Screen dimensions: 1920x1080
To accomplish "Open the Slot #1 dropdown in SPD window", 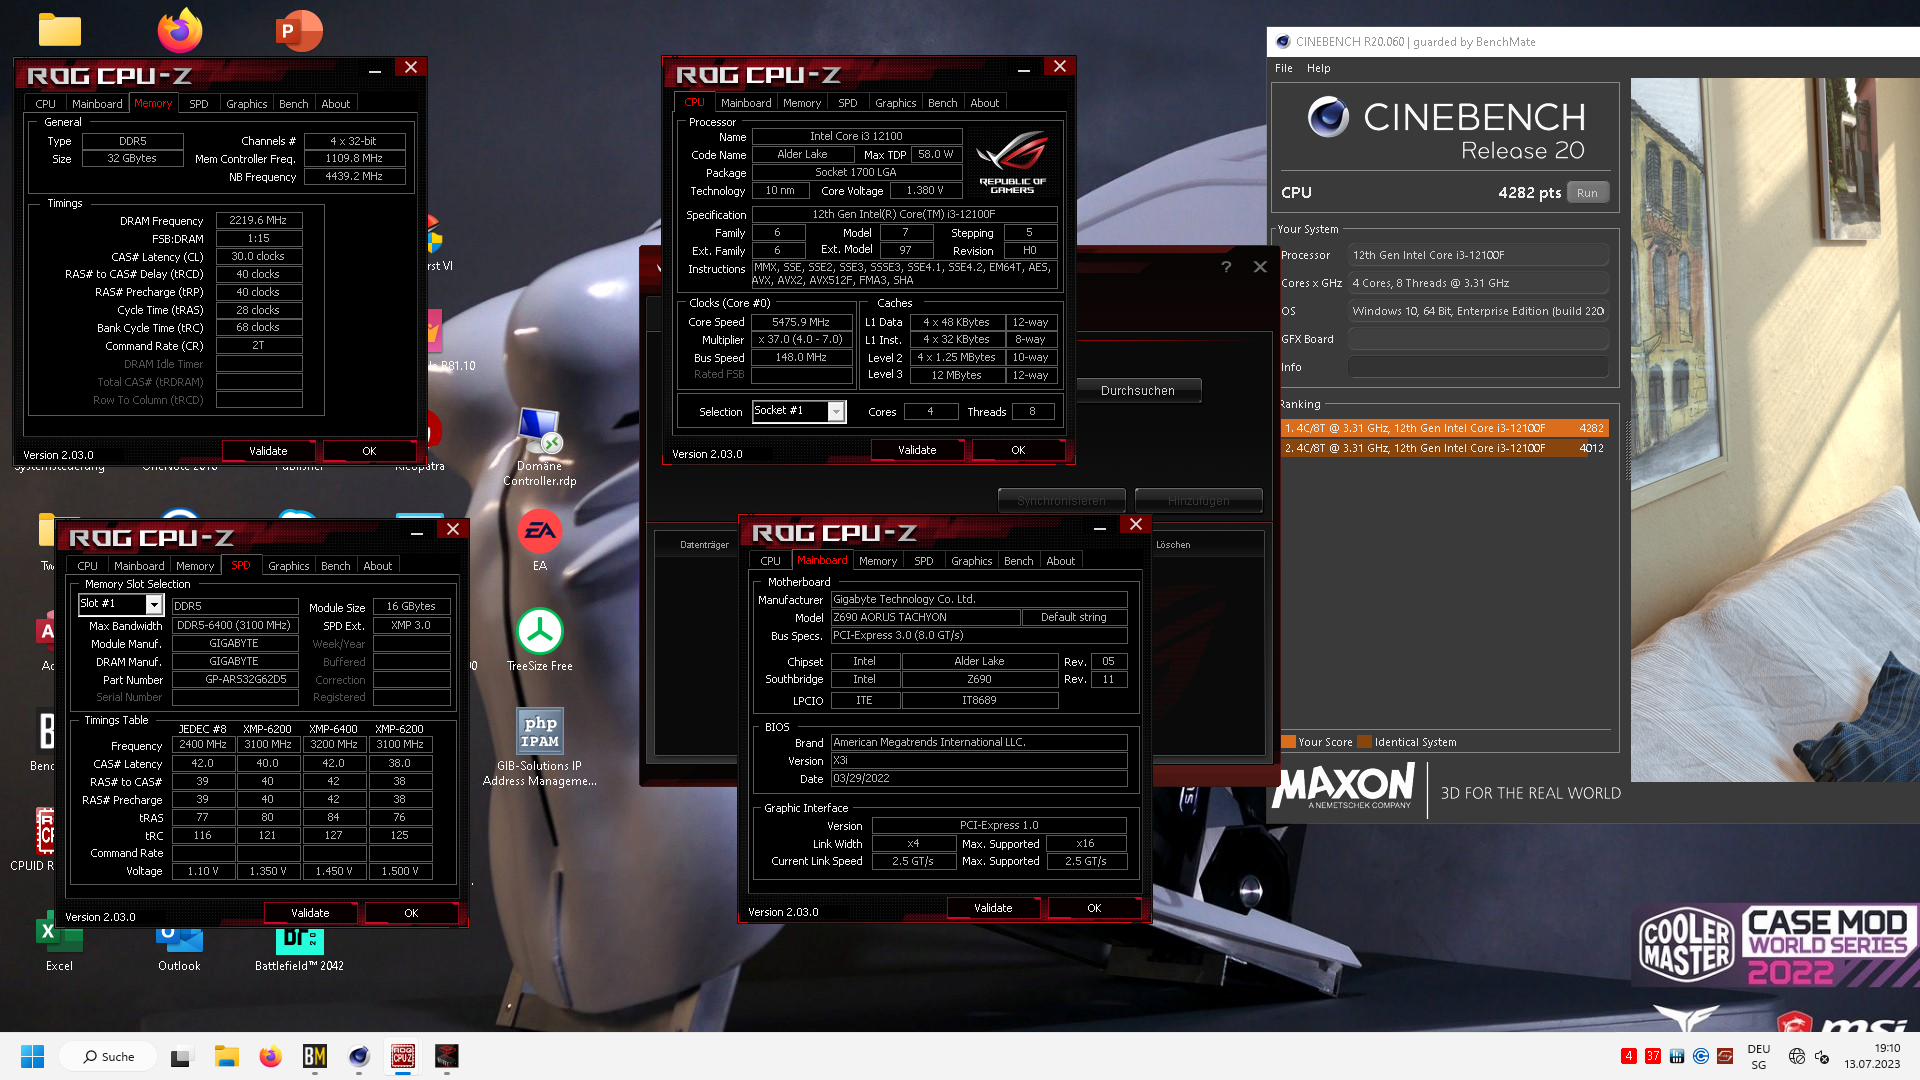I will [154, 604].
